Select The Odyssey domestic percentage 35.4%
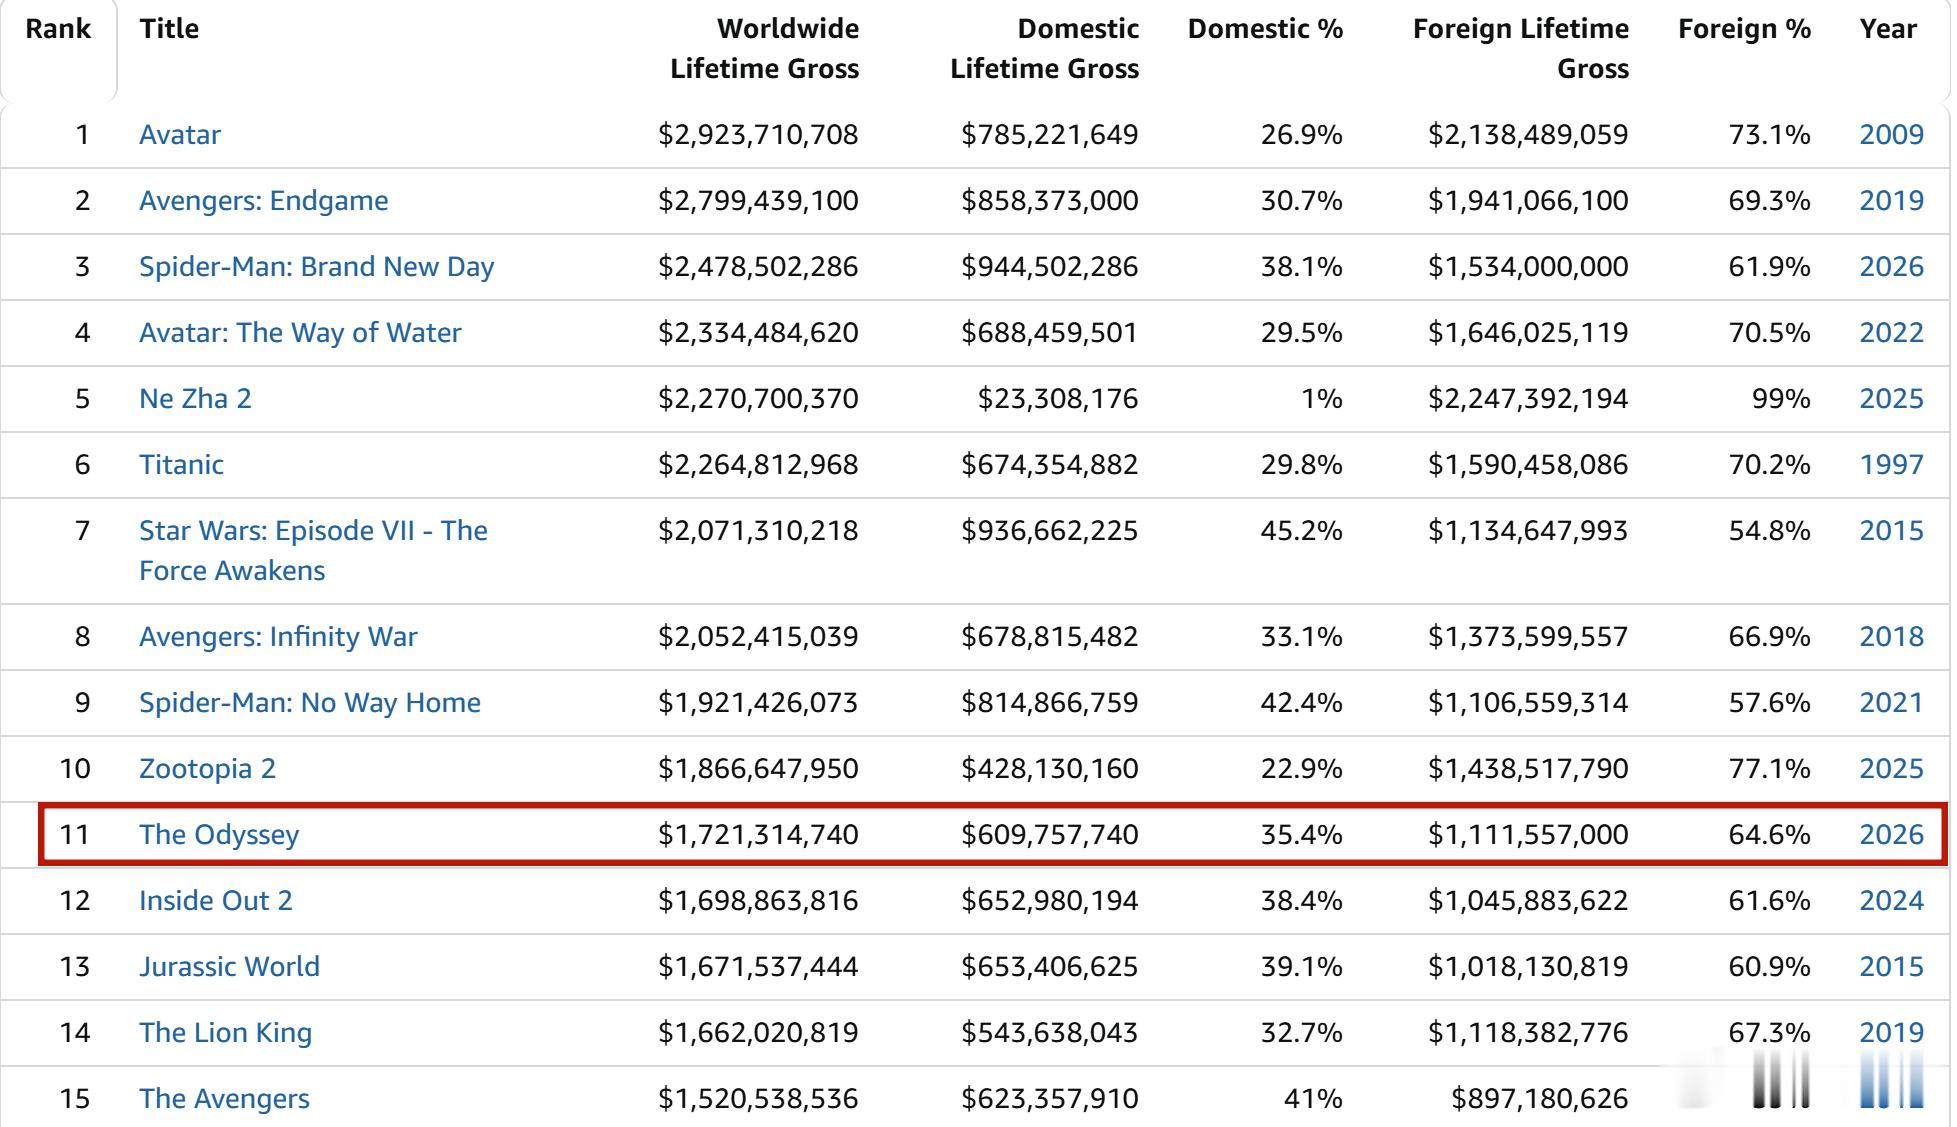1957x1127 pixels. [1301, 834]
